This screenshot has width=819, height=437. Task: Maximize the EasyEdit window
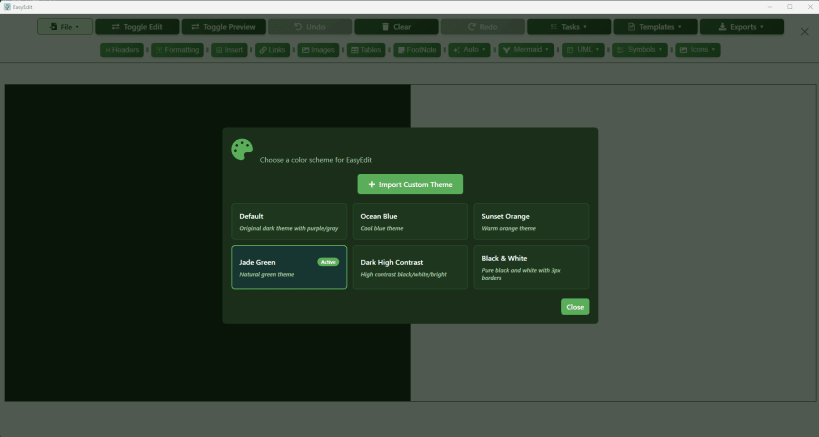790,7
